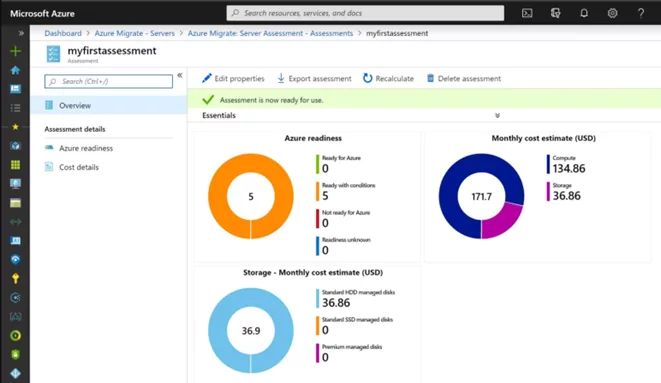The width and height of the screenshot is (661, 383).
Task: Open the yellow key Key vaults icon
Action: coord(15,279)
